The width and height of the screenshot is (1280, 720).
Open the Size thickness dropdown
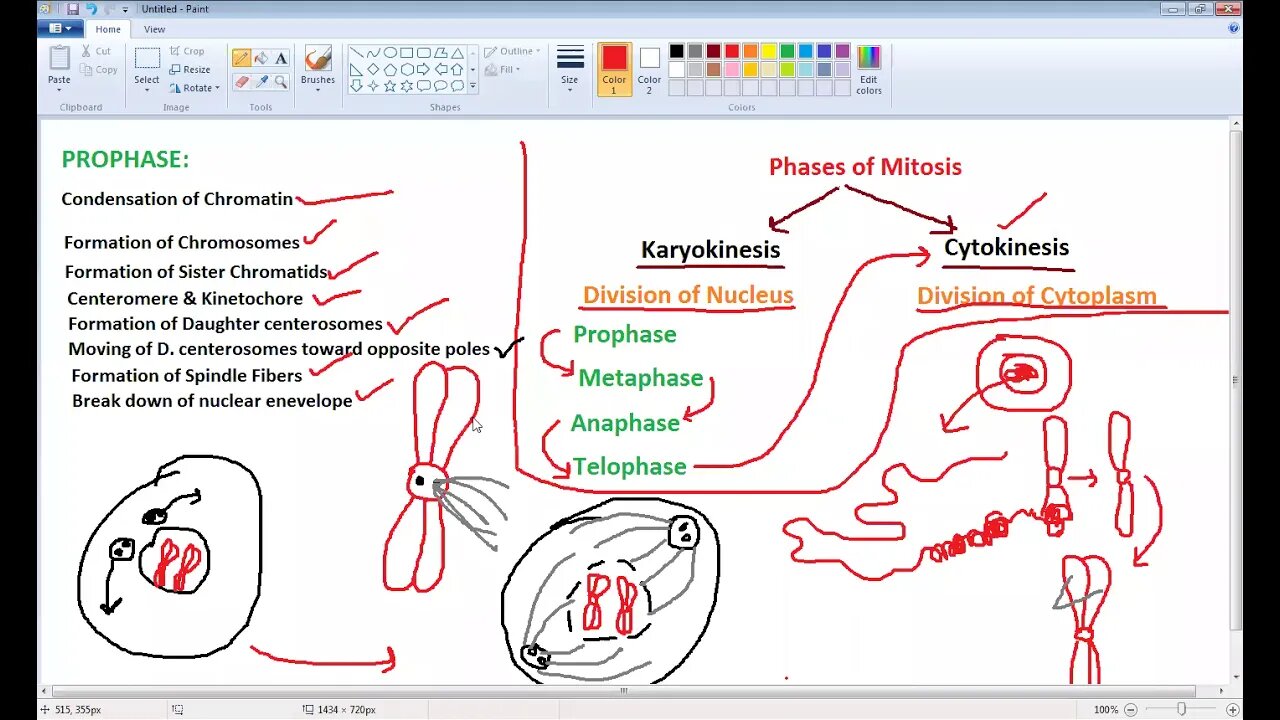pyautogui.click(x=570, y=68)
